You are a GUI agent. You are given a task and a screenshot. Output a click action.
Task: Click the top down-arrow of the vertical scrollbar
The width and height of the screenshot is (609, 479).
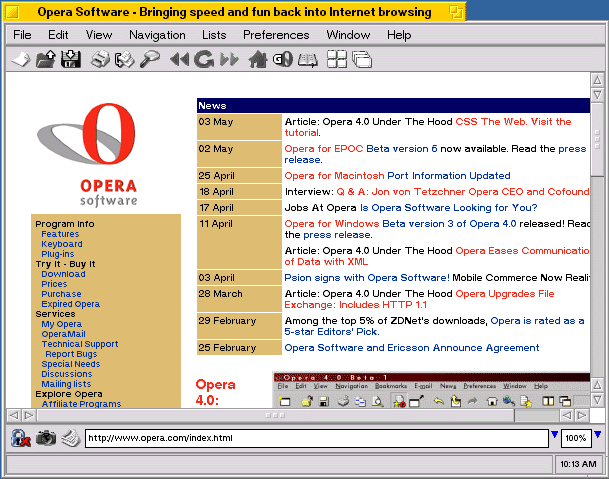[597, 95]
